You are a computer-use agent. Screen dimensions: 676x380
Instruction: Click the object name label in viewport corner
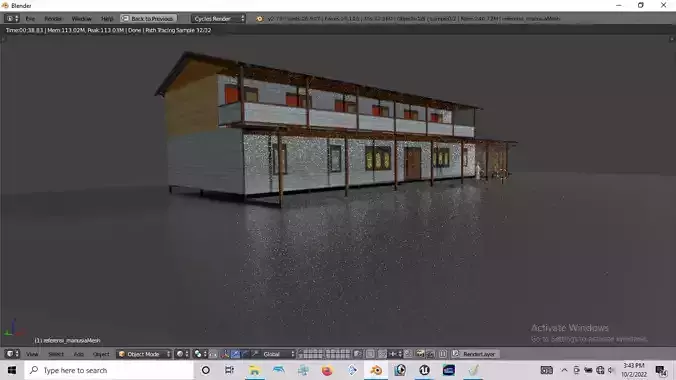point(67,340)
